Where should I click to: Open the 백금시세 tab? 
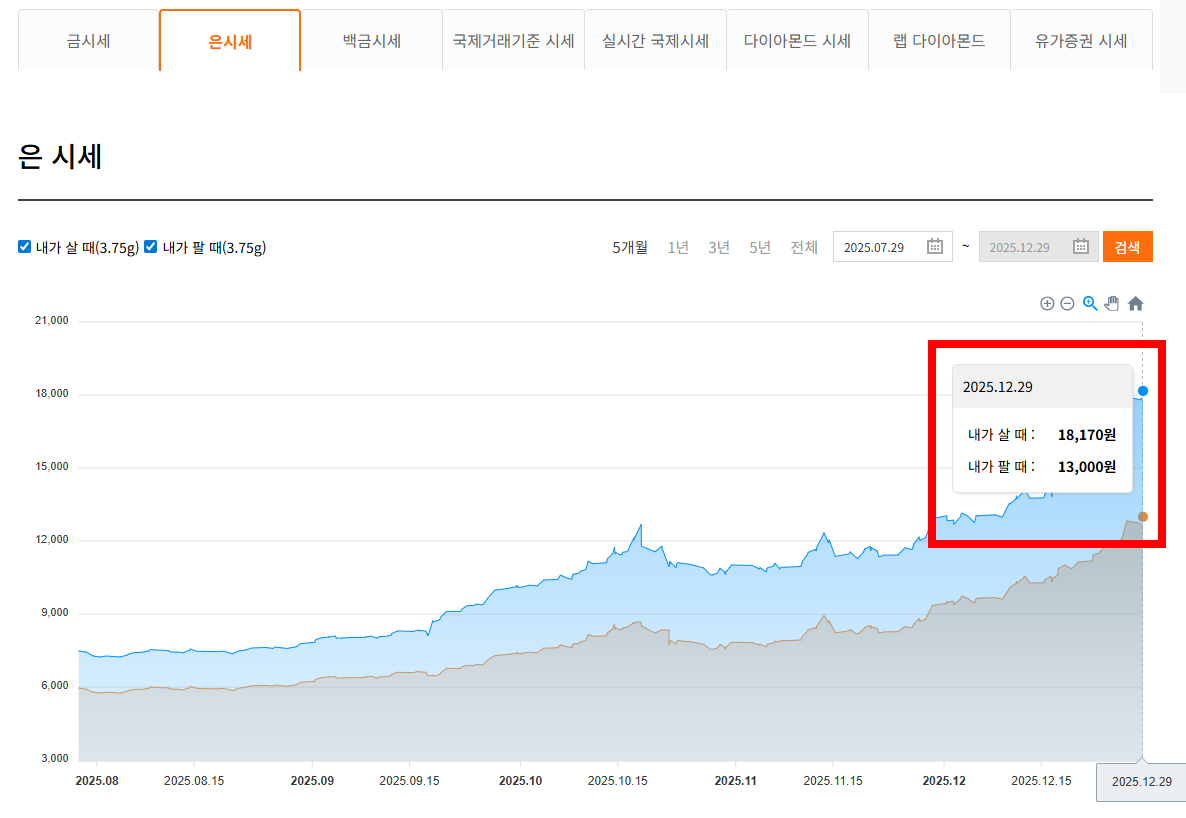coord(371,41)
